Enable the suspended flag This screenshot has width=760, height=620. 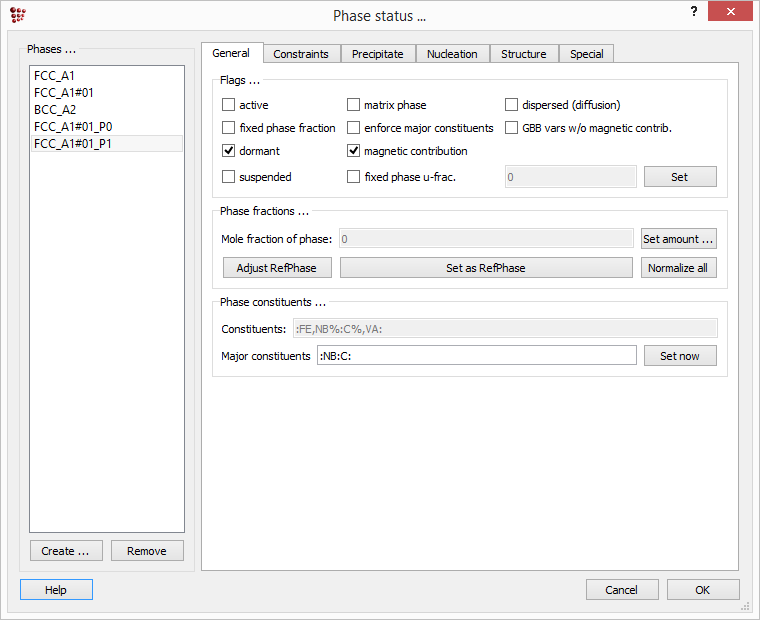229,177
